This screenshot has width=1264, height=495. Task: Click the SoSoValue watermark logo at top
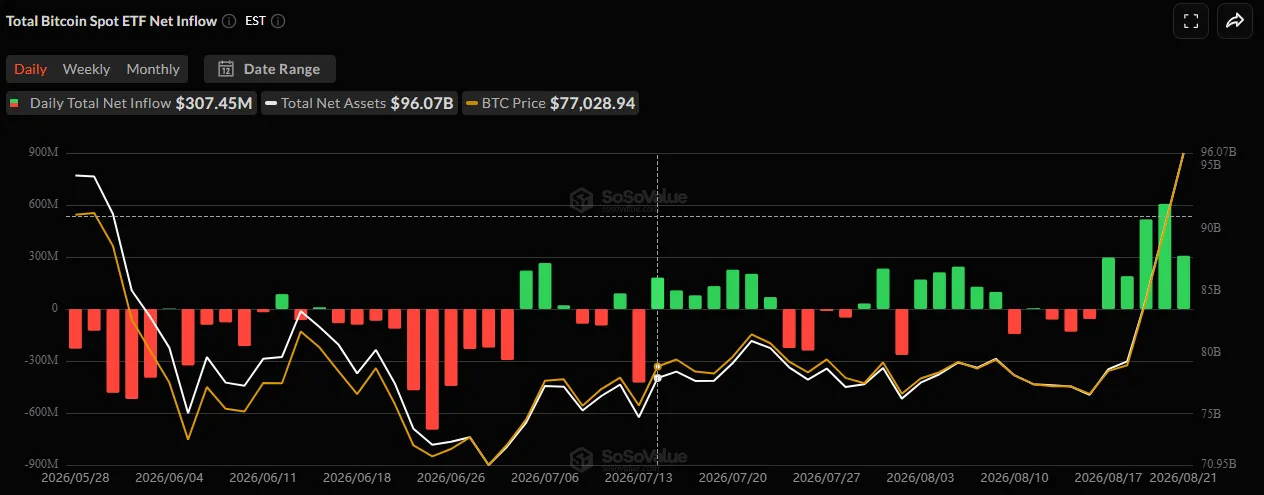(x=628, y=198)
